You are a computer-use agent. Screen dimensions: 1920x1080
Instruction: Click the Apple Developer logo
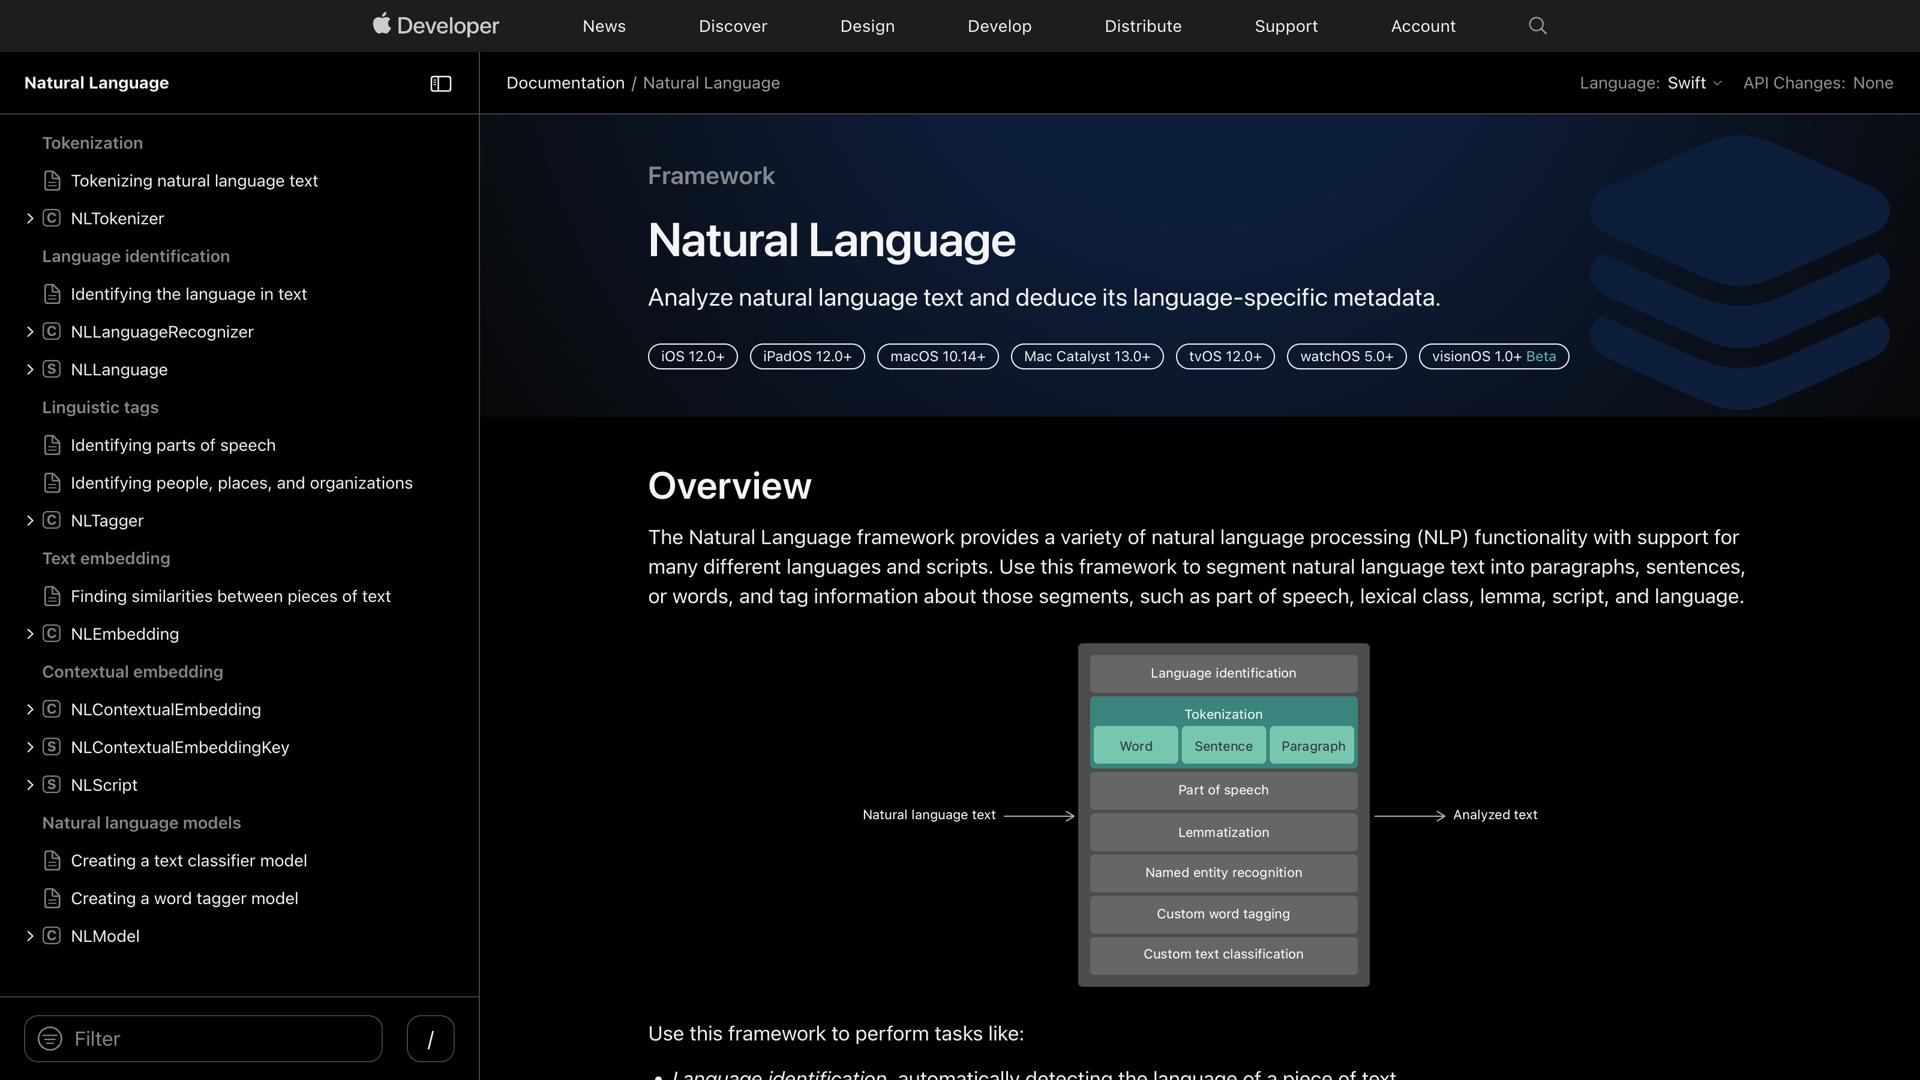point(435,25)
